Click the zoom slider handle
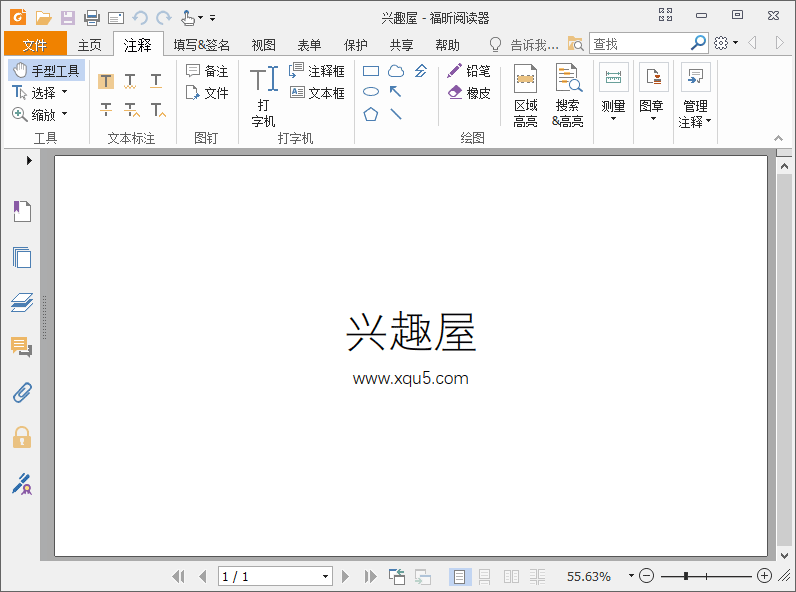796x592 pixels. click(x=686, y=576)
